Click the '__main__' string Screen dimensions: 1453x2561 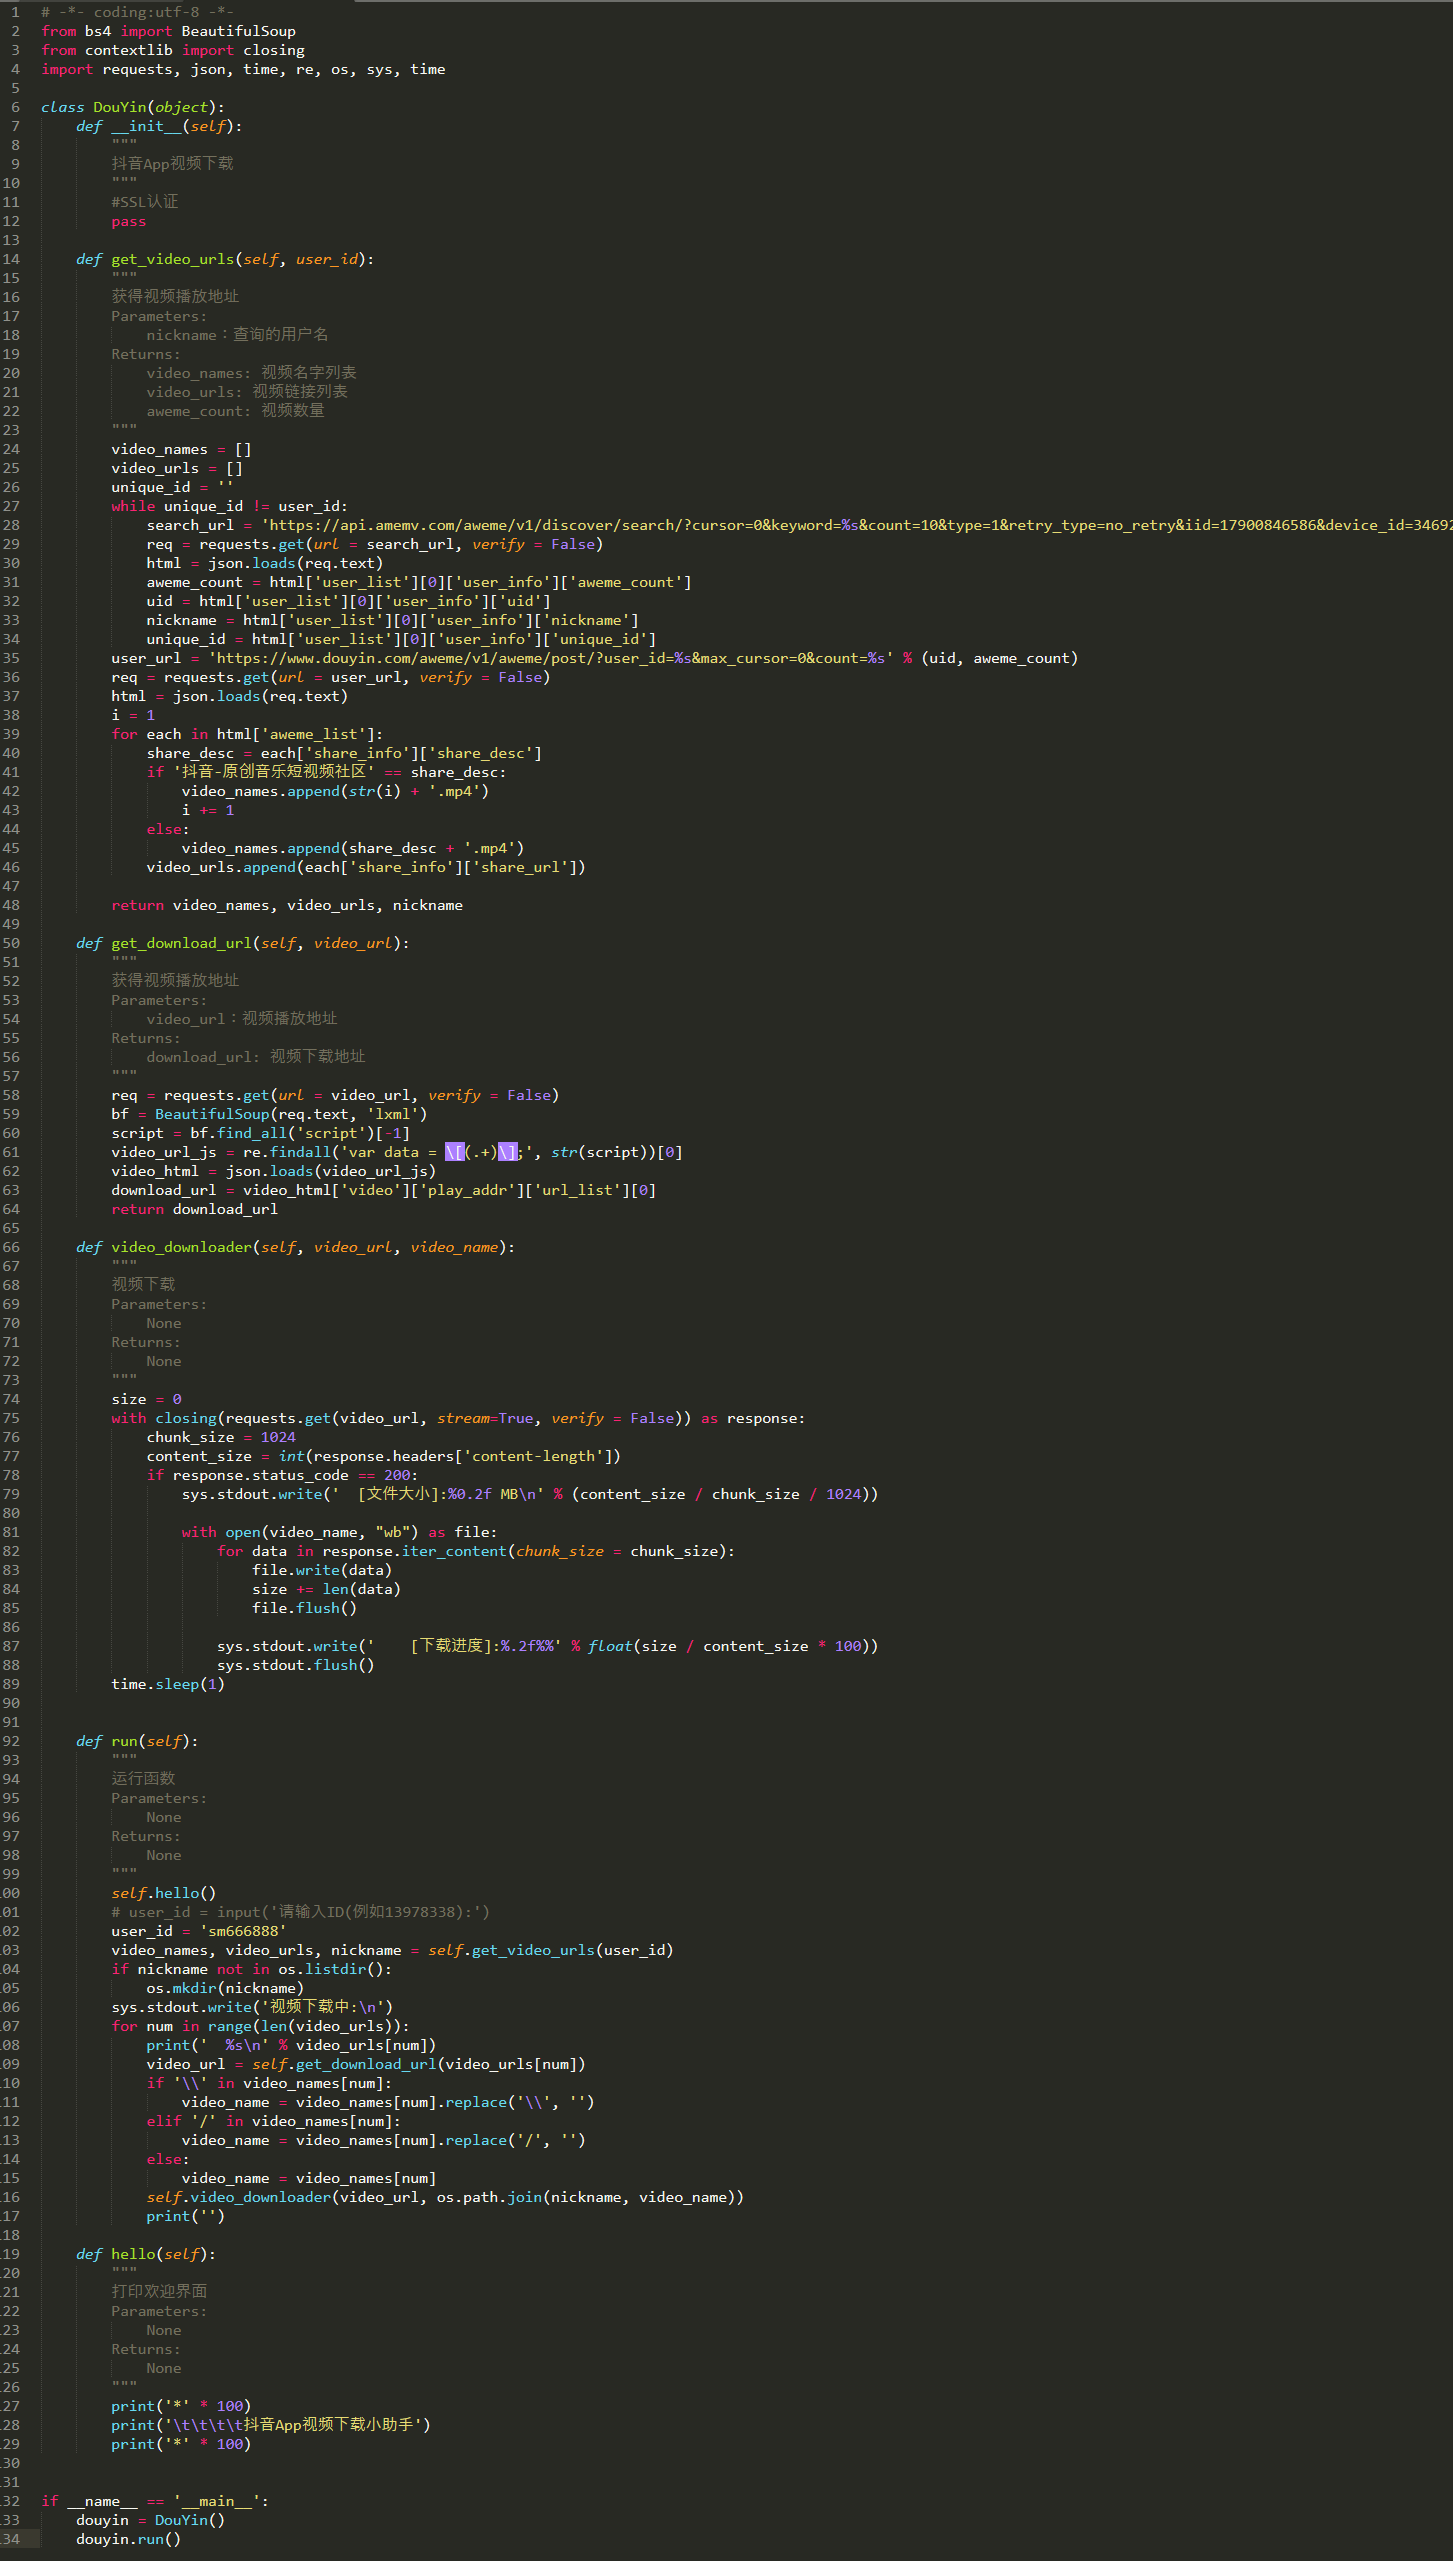216,2501
